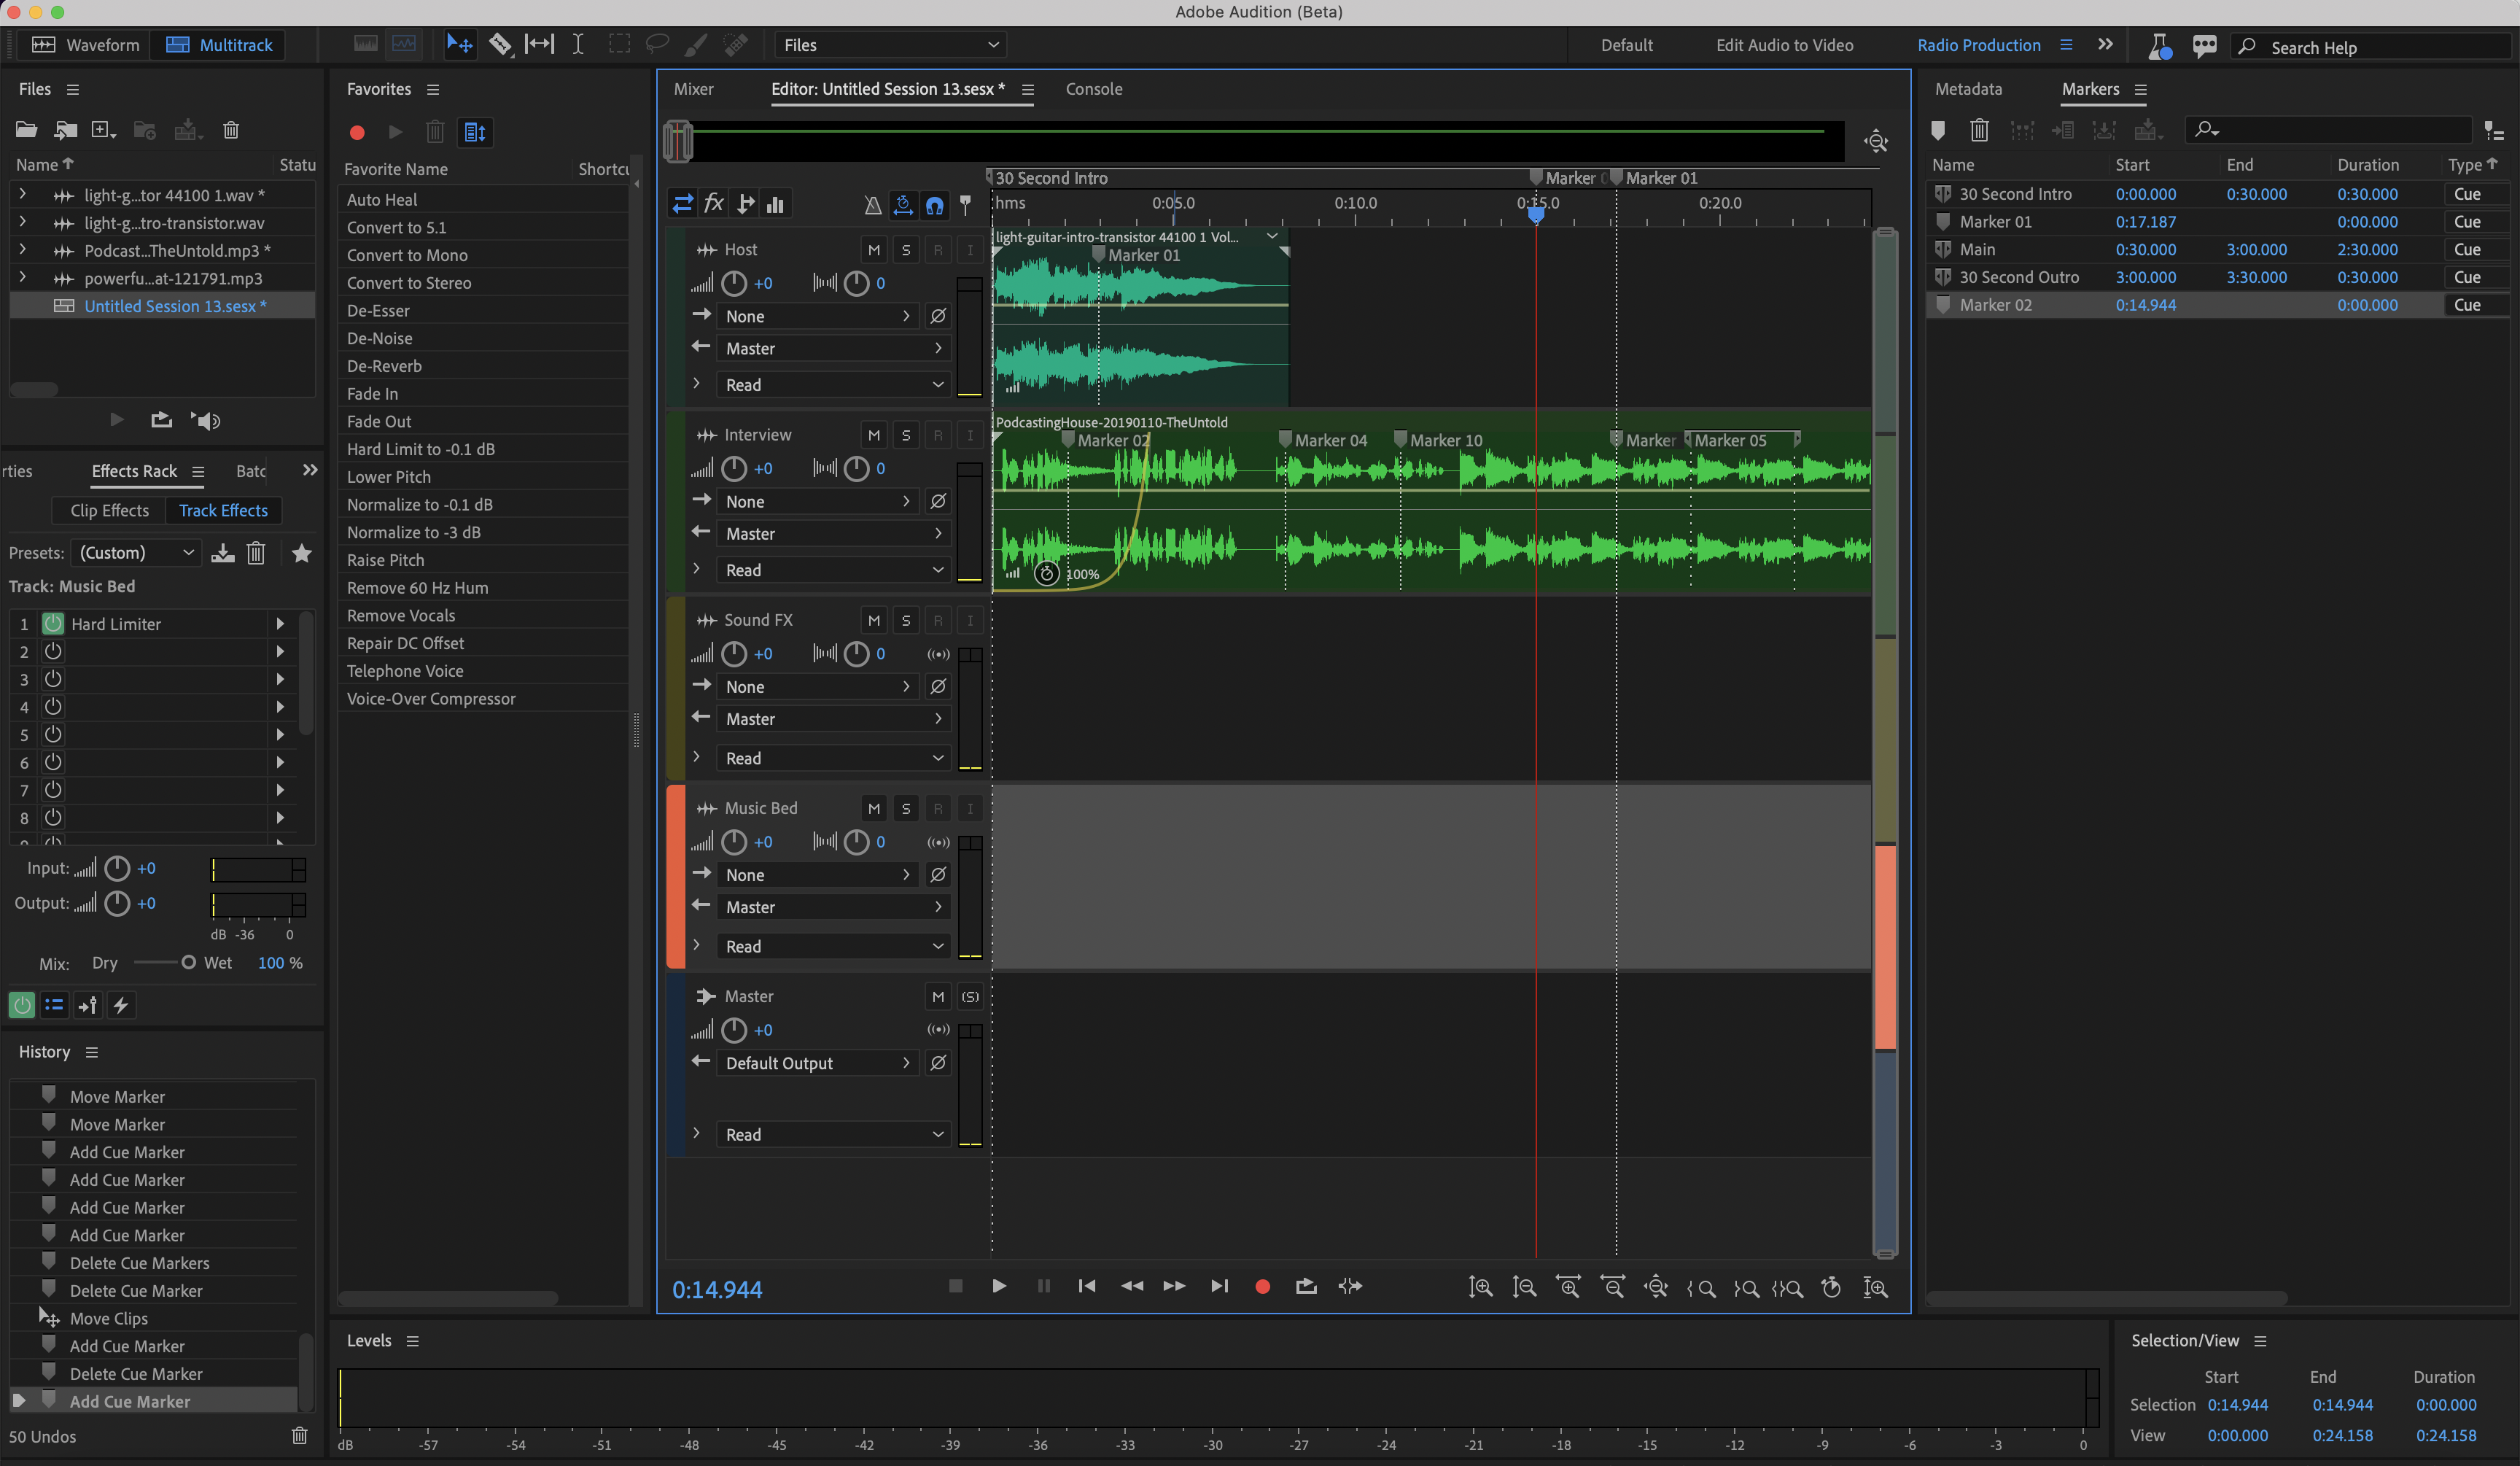This screenshot has width=2520, height=1466.
Task: Click the delete marker trash icon
Action: [x=1980, y=131]
